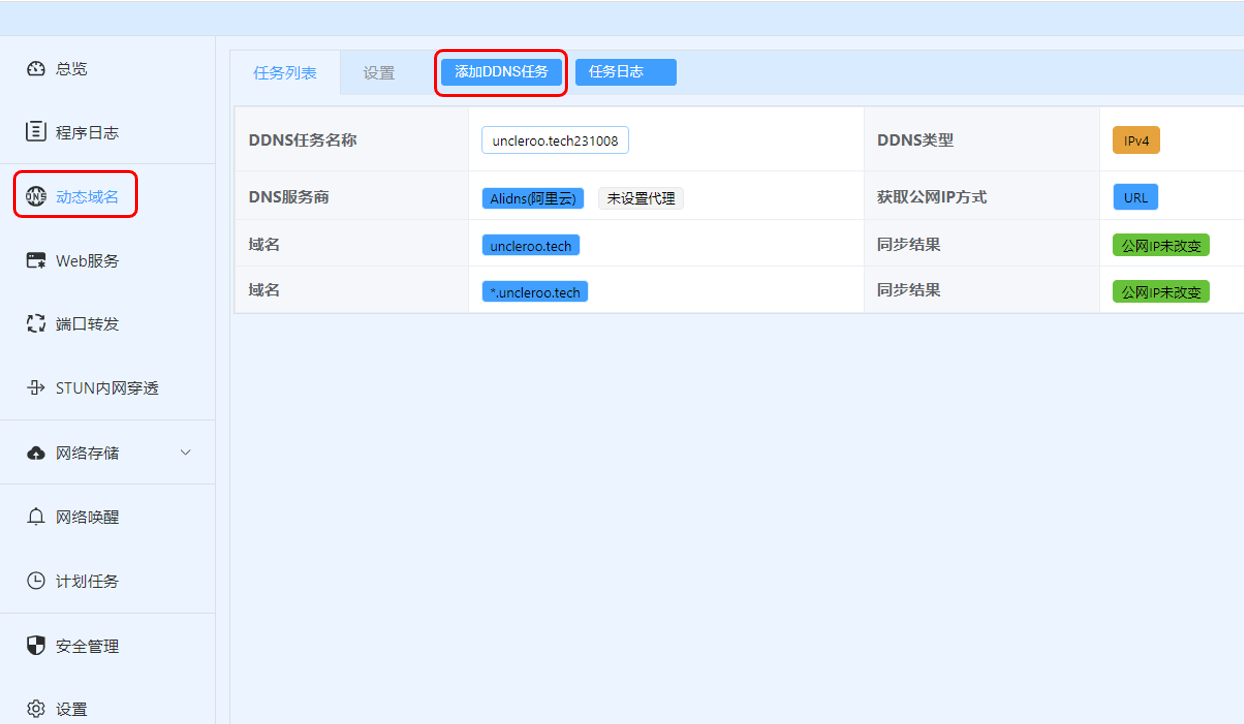Click the 动态域名 DNS globe icon
The image size is (1244, 724).
36,196
